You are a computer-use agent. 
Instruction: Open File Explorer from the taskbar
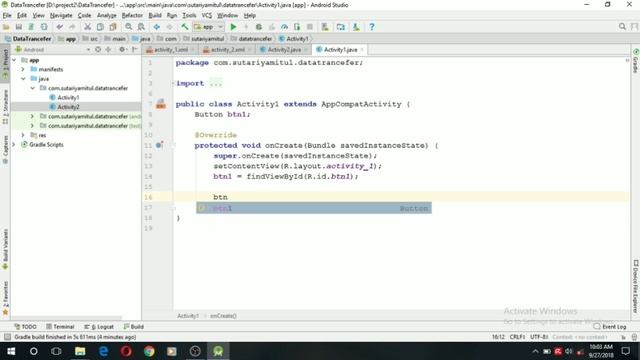80,351
